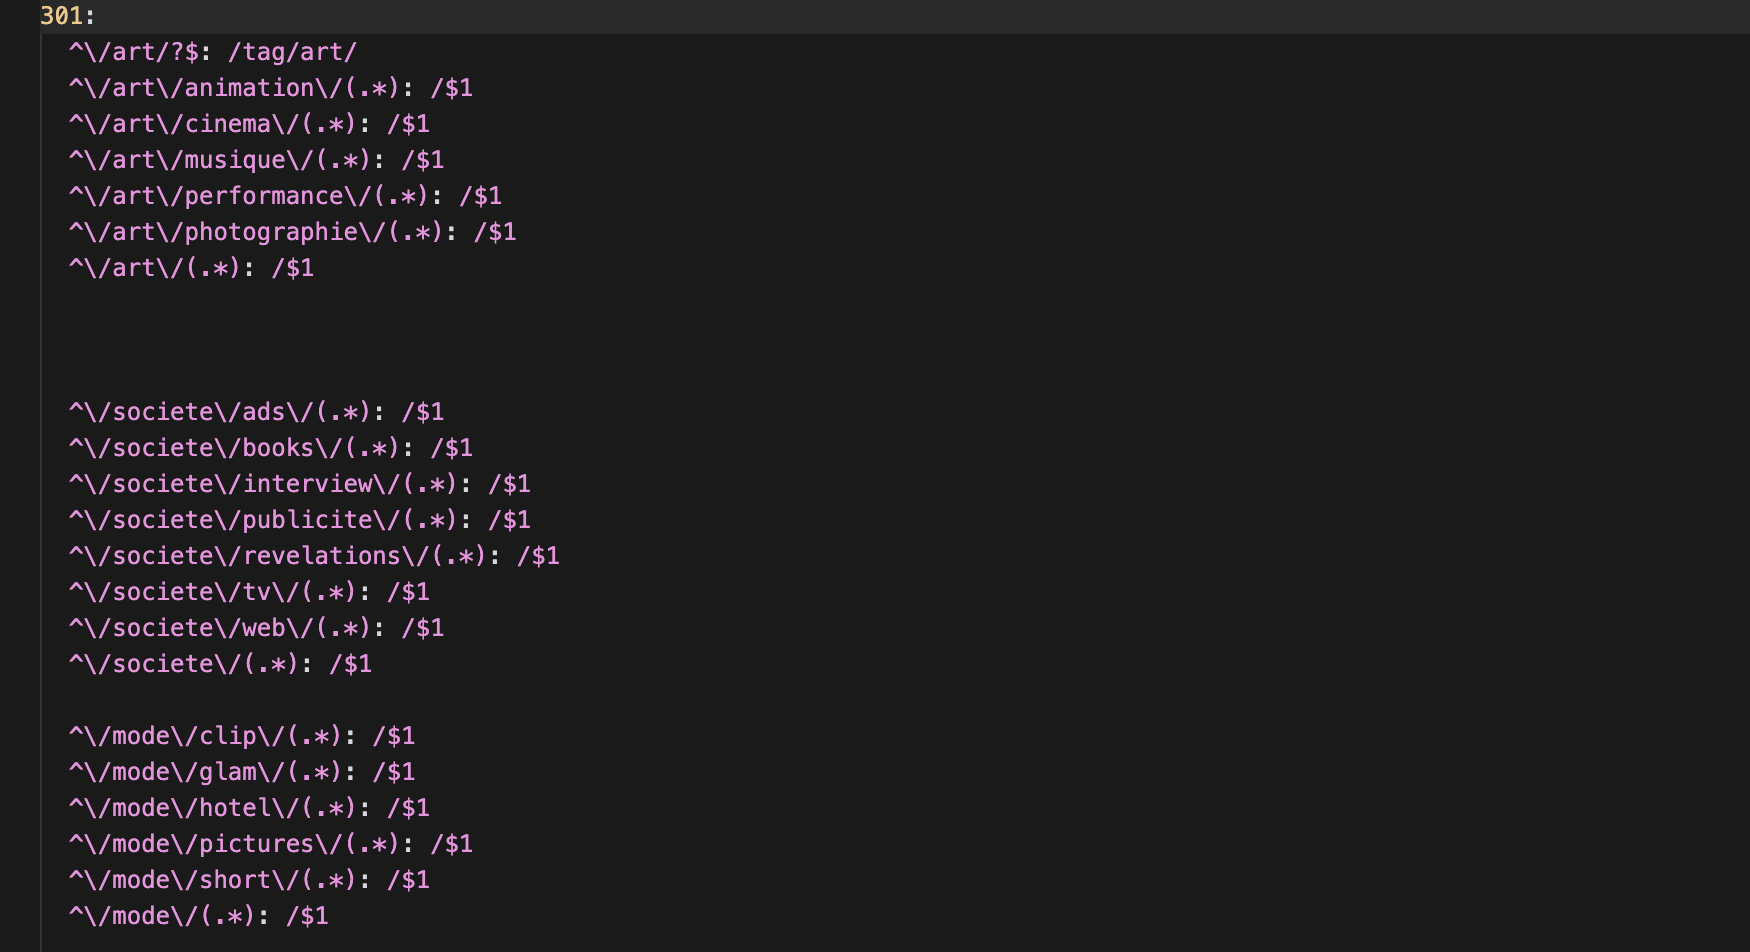Image resolution: width=1750 pixels, height=952 pixels.
Task: Select the mode/short redirect line
Action: click(248, 880)
